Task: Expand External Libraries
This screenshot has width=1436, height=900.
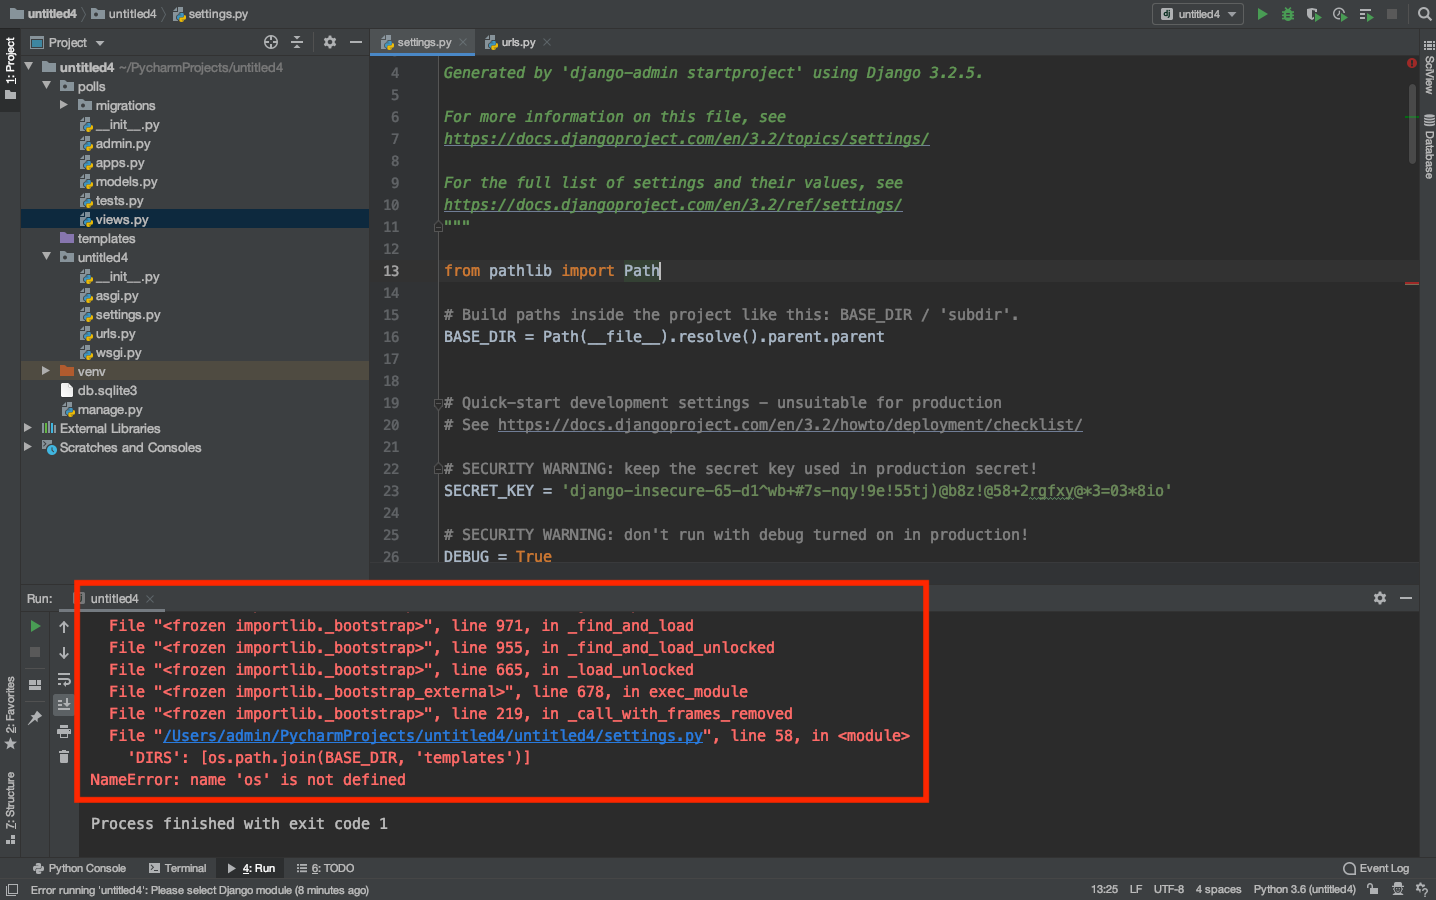Action: coord(29,428)
